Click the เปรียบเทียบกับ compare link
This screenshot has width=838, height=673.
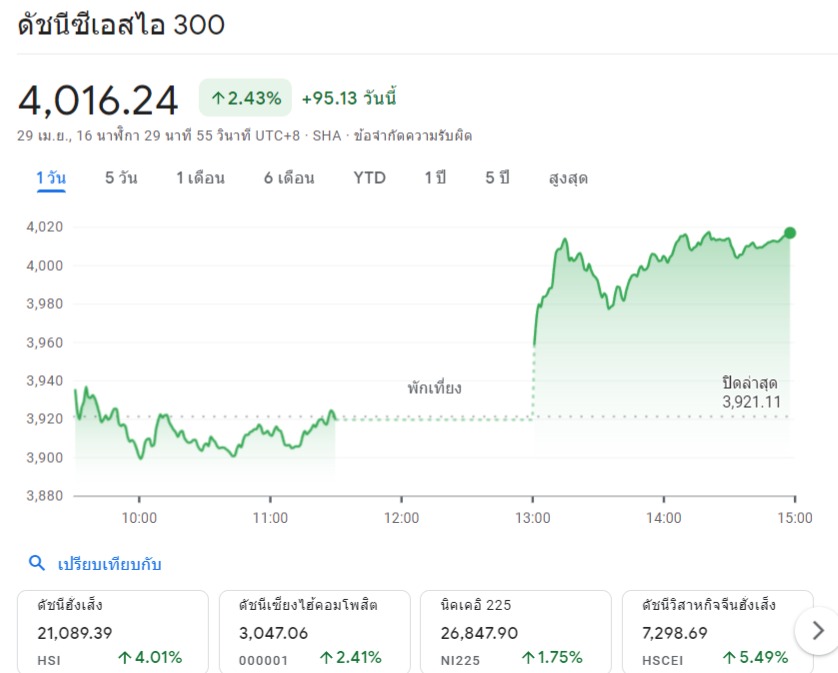(108, 564)
